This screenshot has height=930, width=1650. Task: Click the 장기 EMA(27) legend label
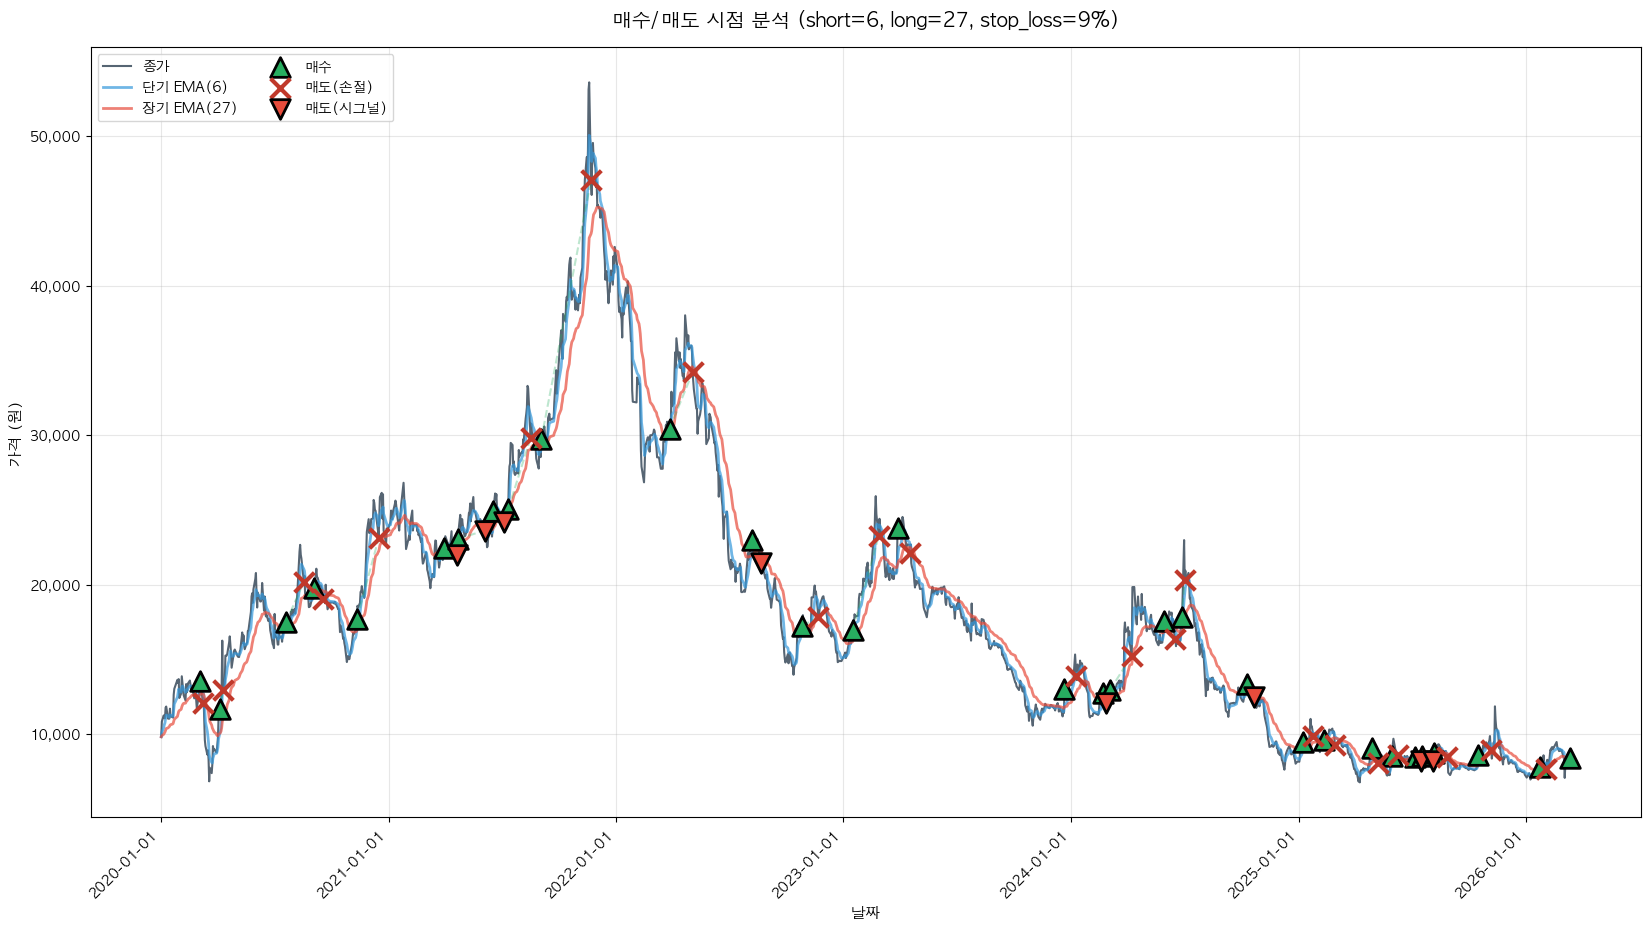coord(189,108)
